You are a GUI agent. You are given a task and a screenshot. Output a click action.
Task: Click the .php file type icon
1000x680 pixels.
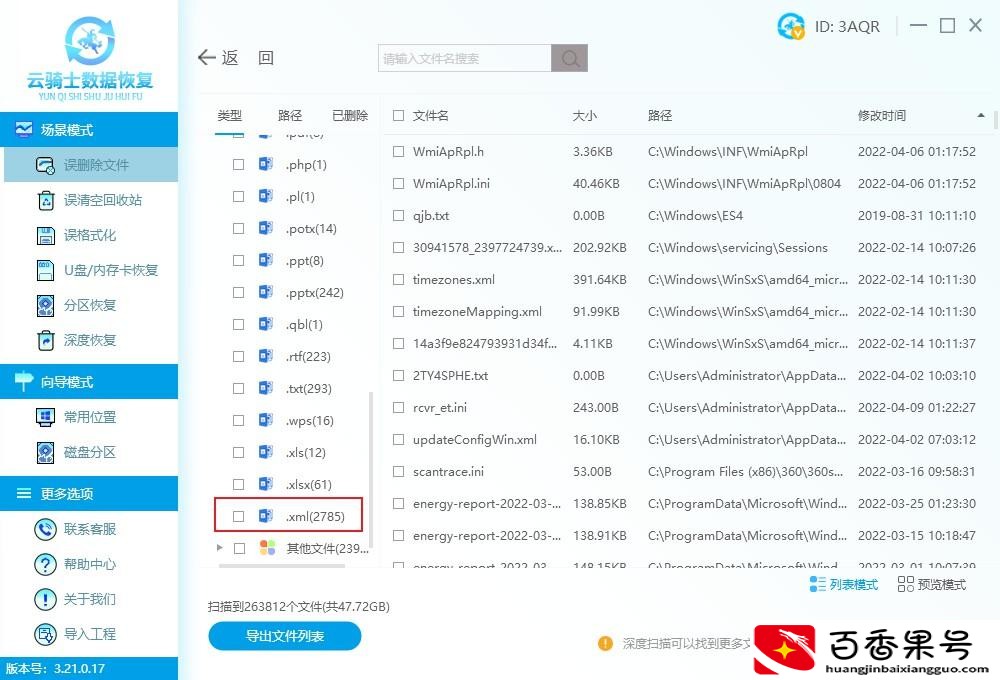[x=266, y=165]
